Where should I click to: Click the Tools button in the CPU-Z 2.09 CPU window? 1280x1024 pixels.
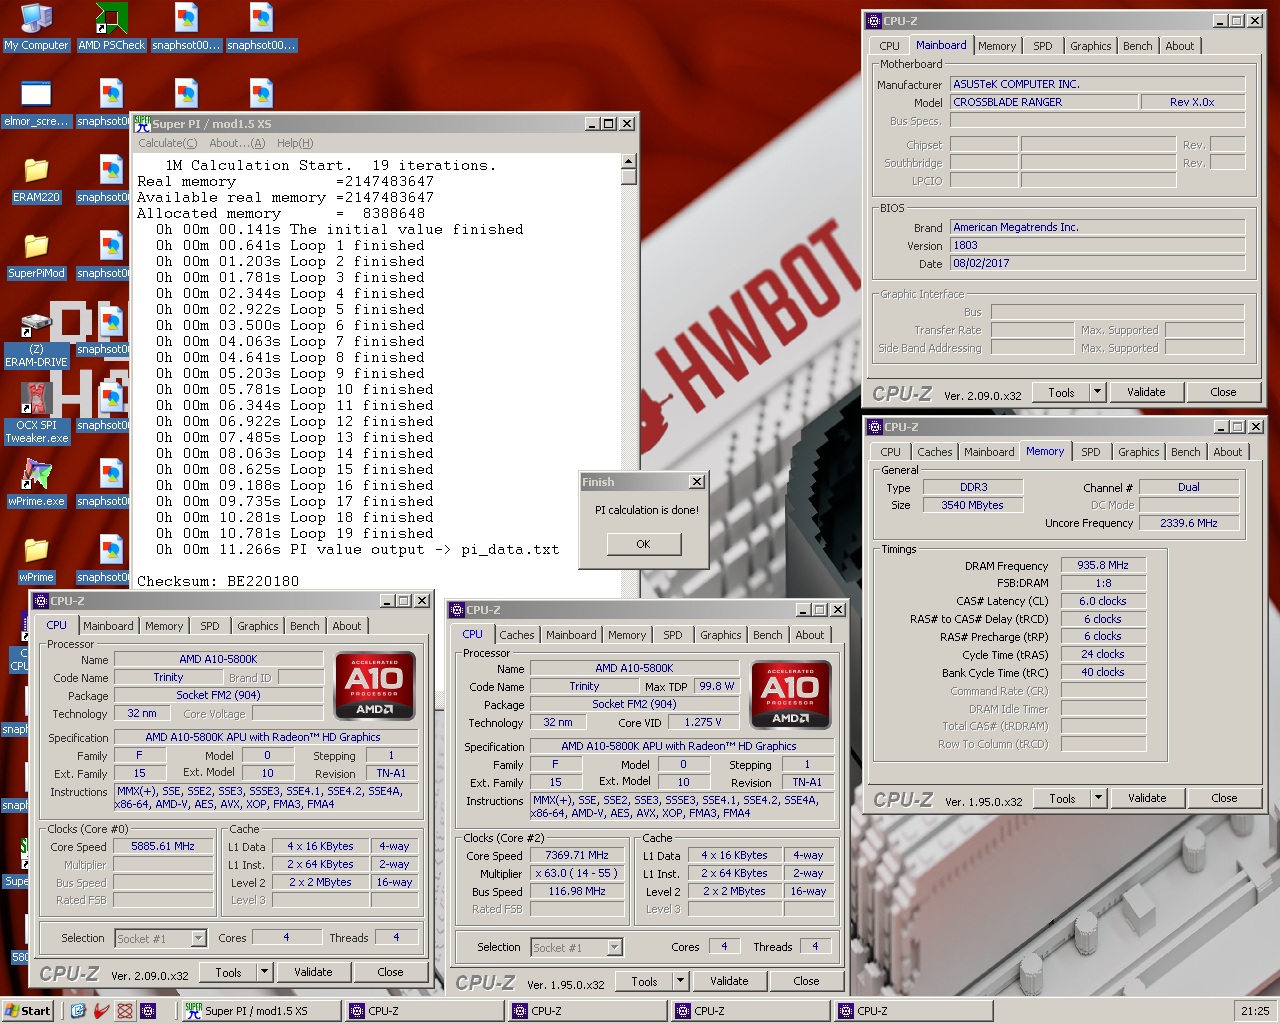click(x=228, y=972)
